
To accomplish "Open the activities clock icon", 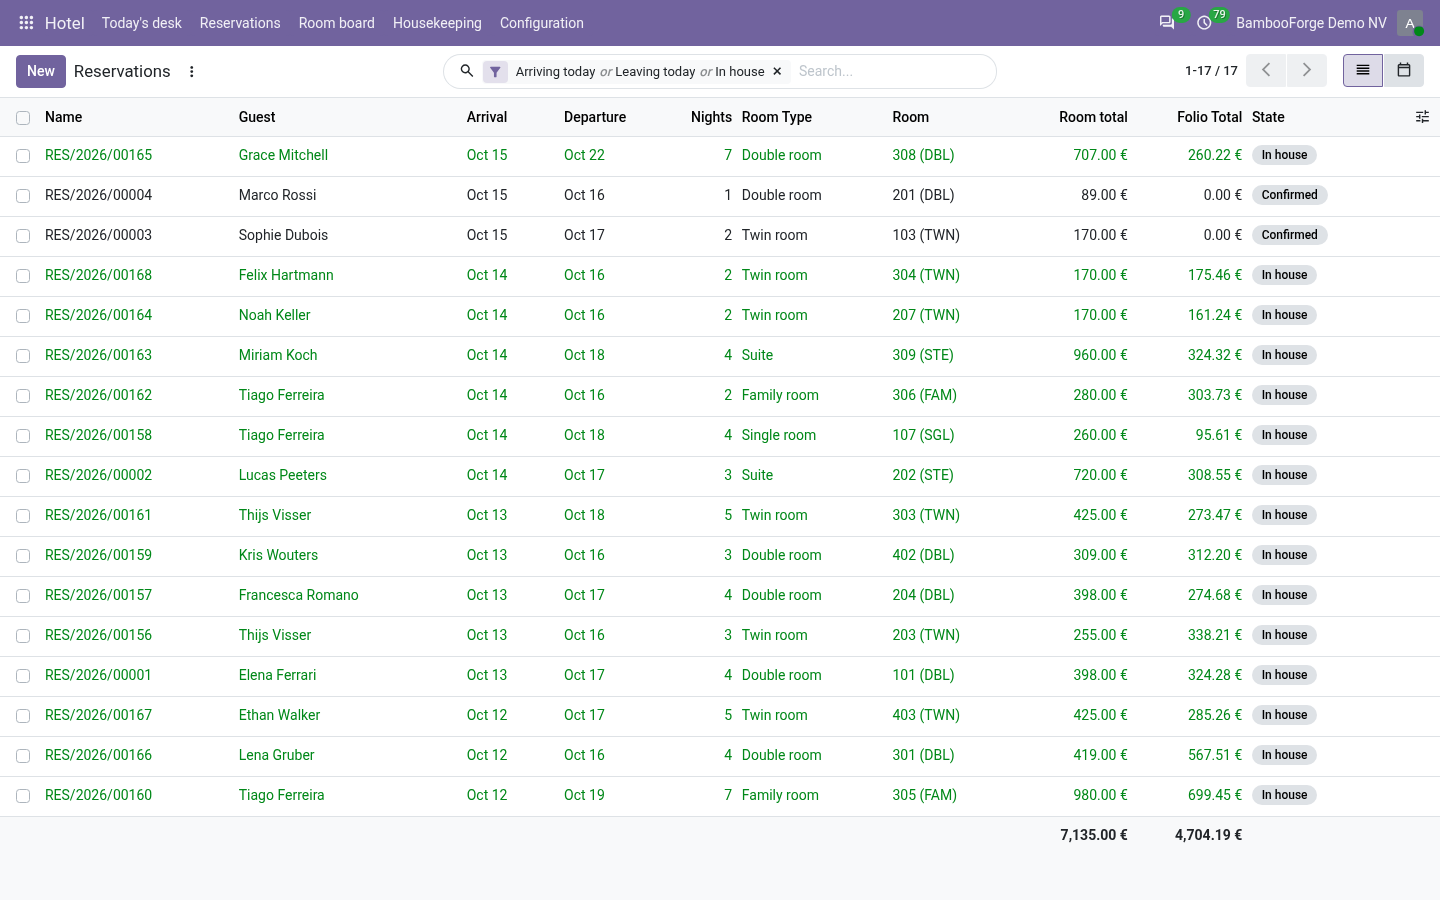I will coord(1204,22).
